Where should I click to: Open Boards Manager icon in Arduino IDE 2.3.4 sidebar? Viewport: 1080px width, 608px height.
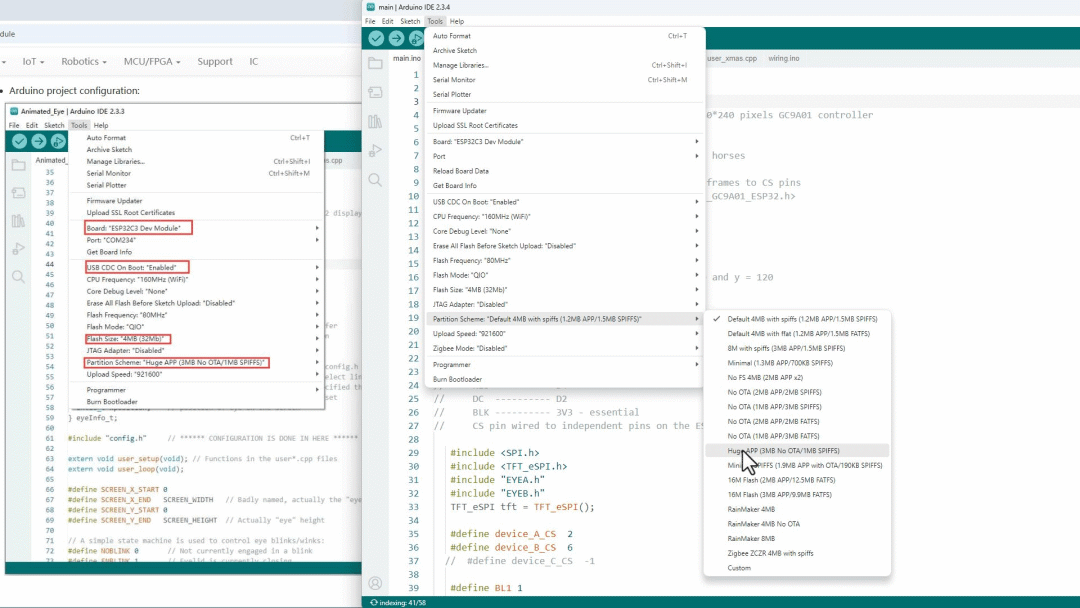(x=375, y=92)
